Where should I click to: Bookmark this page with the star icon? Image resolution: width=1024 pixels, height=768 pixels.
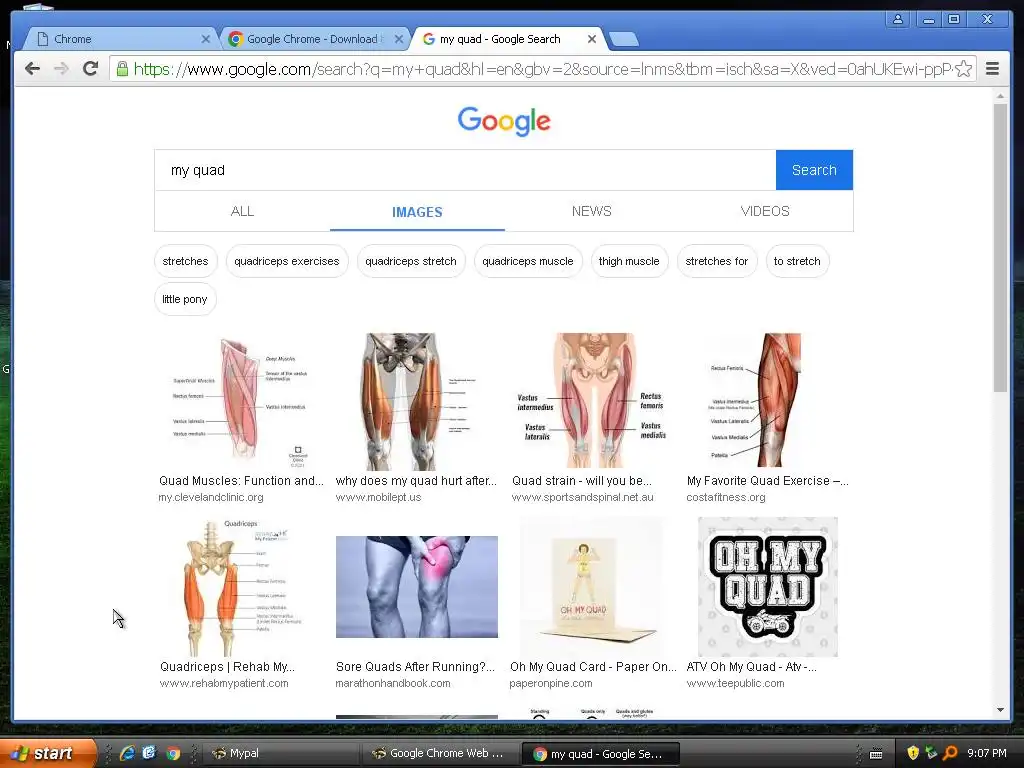[x=963, y=69]
